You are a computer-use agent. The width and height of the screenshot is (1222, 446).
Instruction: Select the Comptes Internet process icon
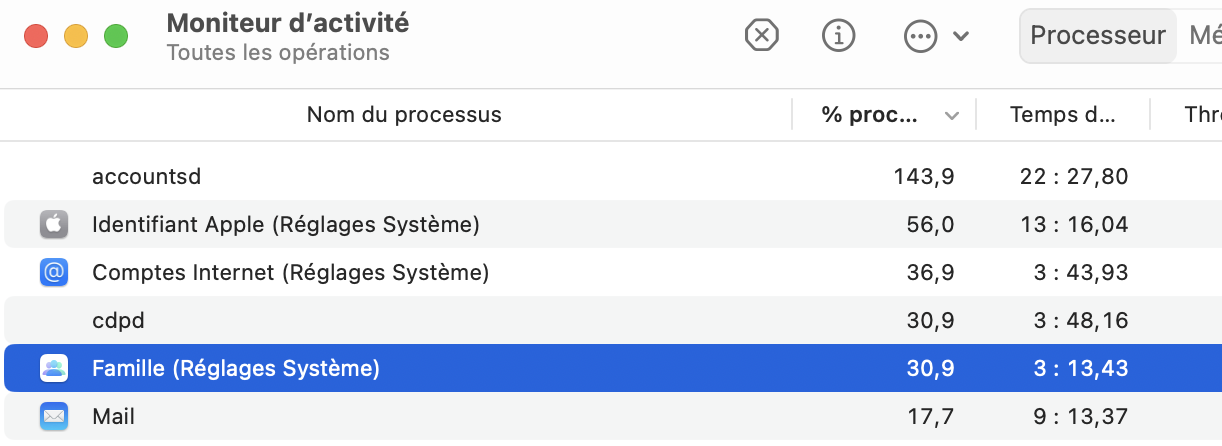[x=54, y=272]
